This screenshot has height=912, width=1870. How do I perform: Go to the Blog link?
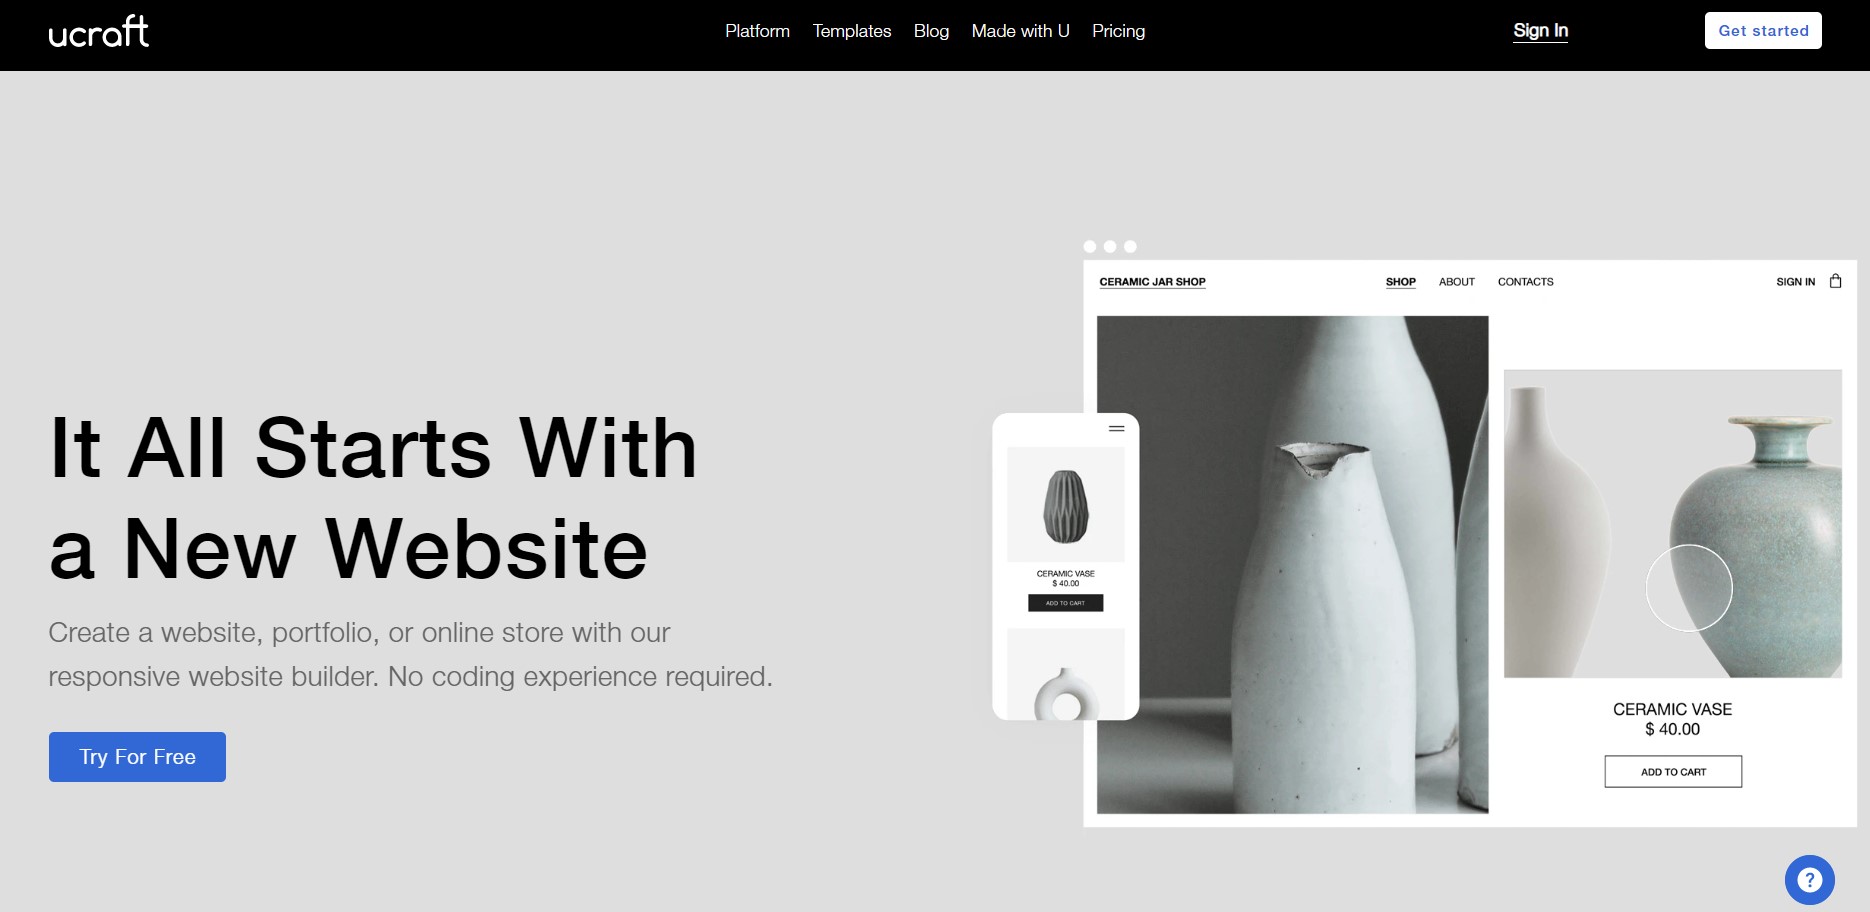pyautogui.click(x=931, y=31)
